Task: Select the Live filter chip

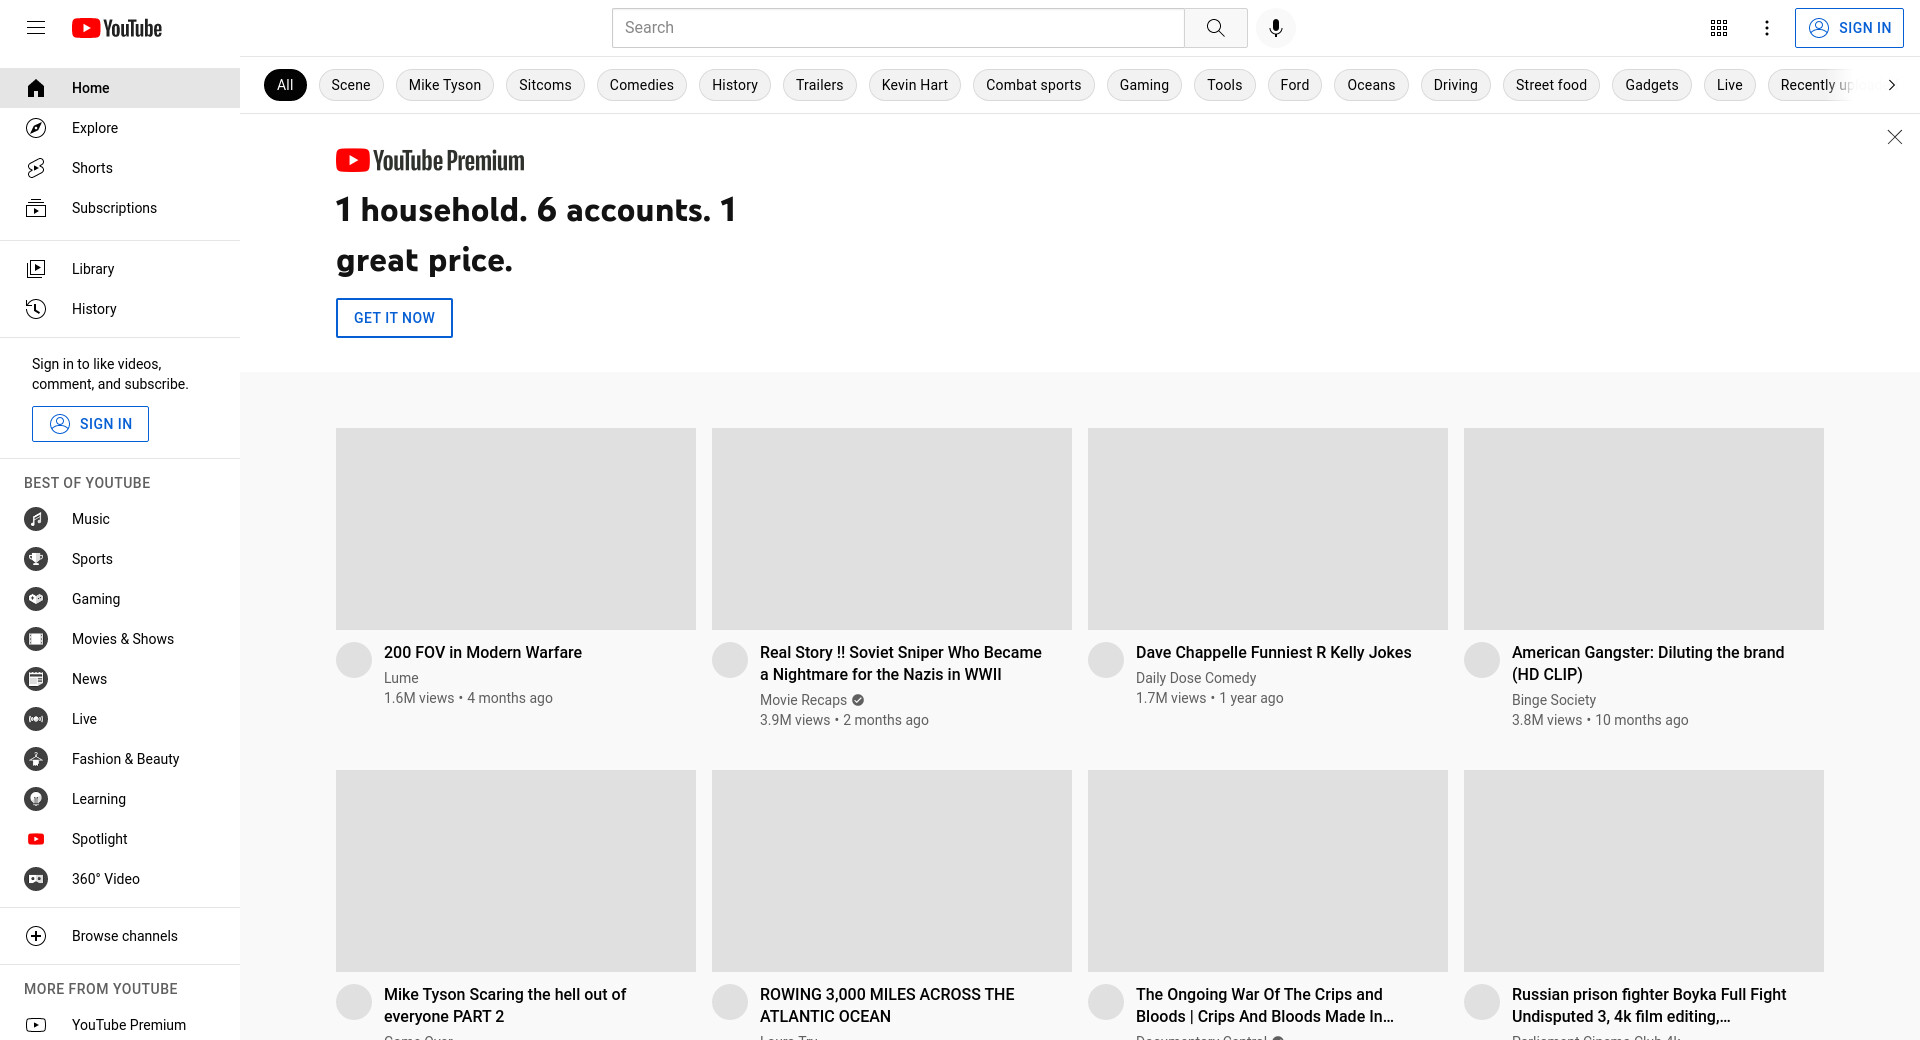Action: [x=1730, y=85]
